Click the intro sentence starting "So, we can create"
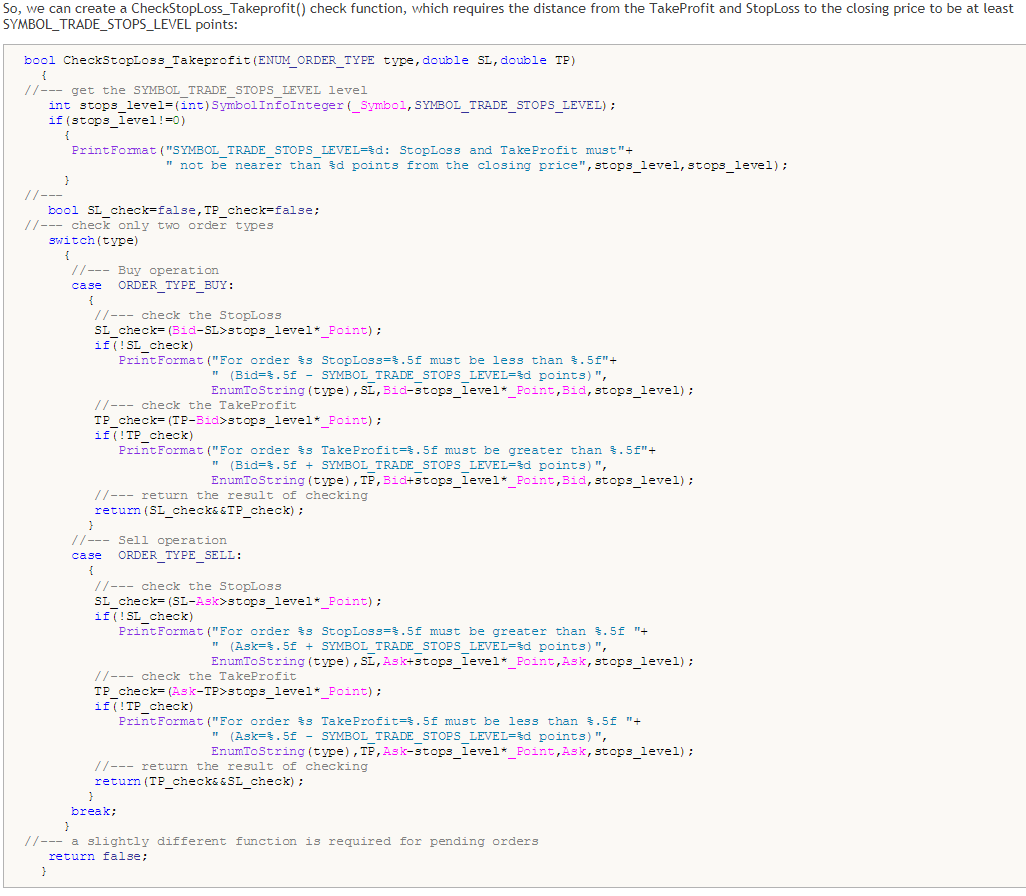Image resolution: width=1026 pixels, height=896 pixels. coord(508,16)
